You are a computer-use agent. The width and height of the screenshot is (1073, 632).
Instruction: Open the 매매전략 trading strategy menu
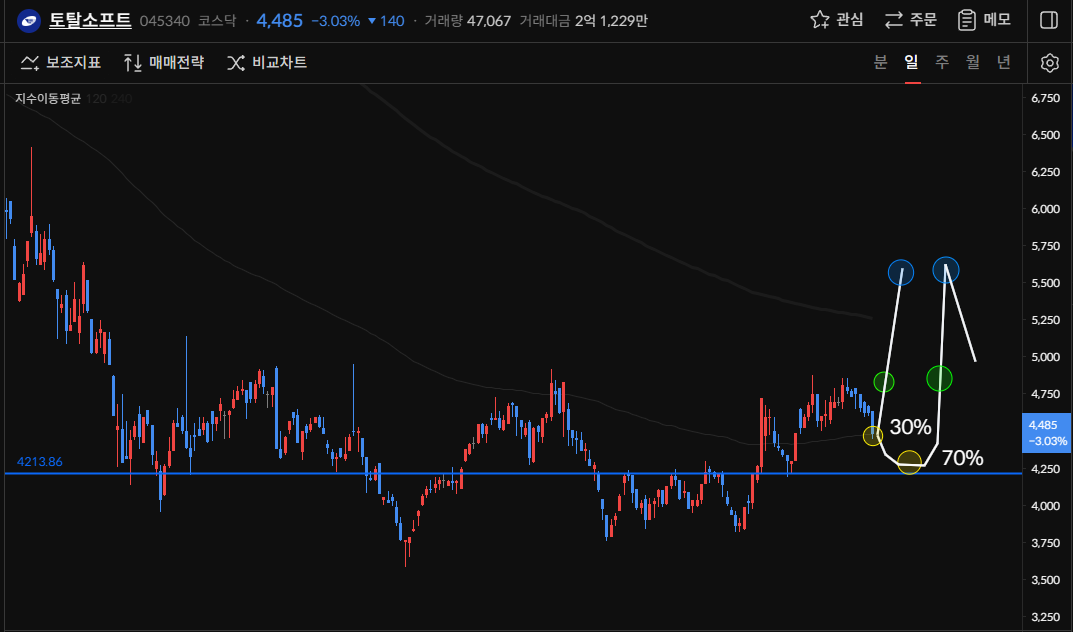coord(164,63)
